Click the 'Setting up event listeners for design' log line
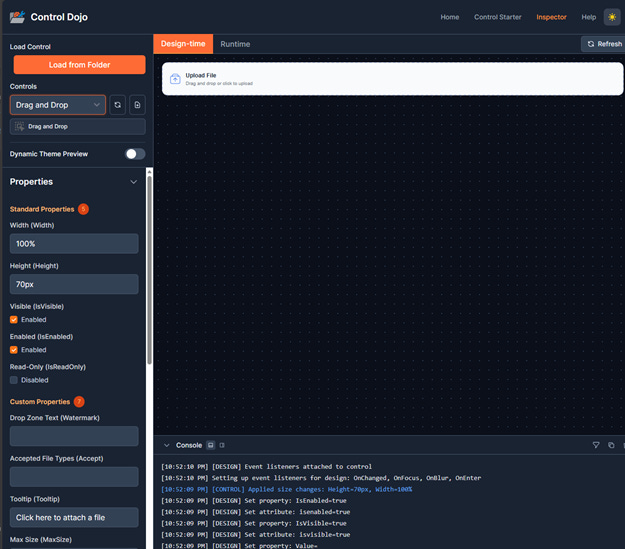This screenshot has height=549, width=625. (x=321, y=478)
